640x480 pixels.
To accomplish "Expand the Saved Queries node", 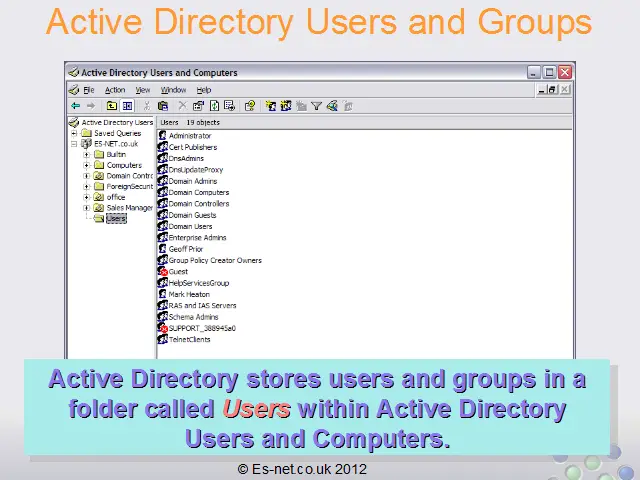I will tap(74, 133).
